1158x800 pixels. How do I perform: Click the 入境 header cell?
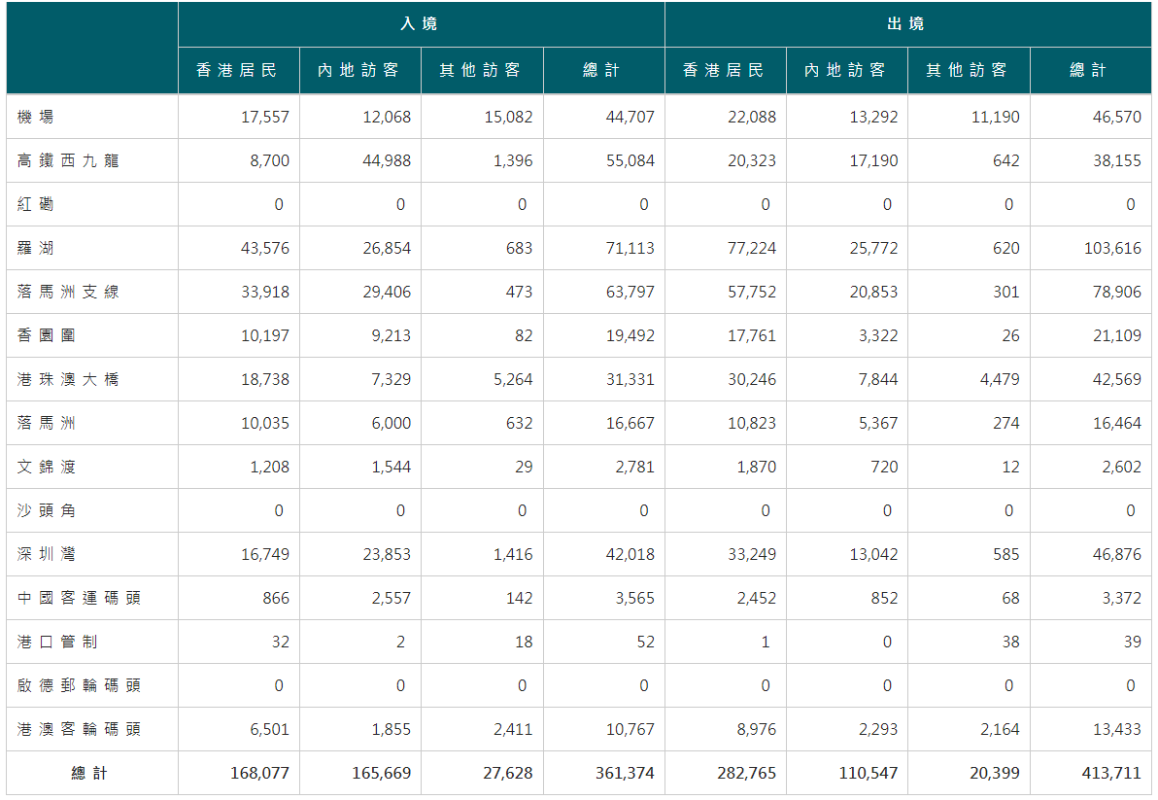420,24
